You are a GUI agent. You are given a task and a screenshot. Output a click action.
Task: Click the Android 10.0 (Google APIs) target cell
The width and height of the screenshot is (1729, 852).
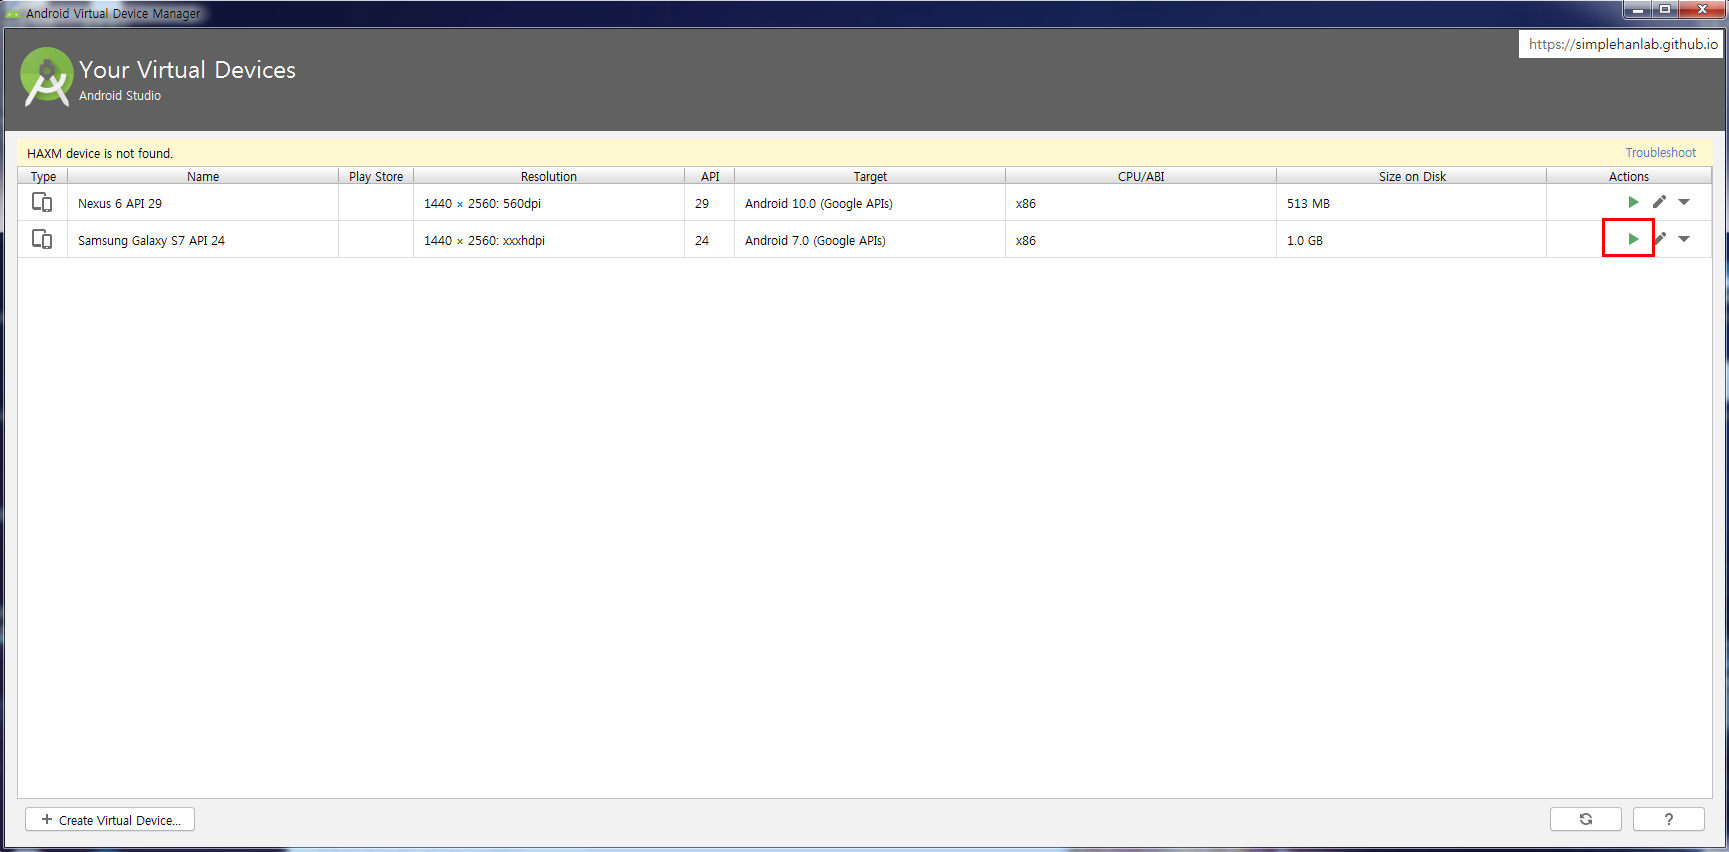pyautogui.click(x=870, y=203)
